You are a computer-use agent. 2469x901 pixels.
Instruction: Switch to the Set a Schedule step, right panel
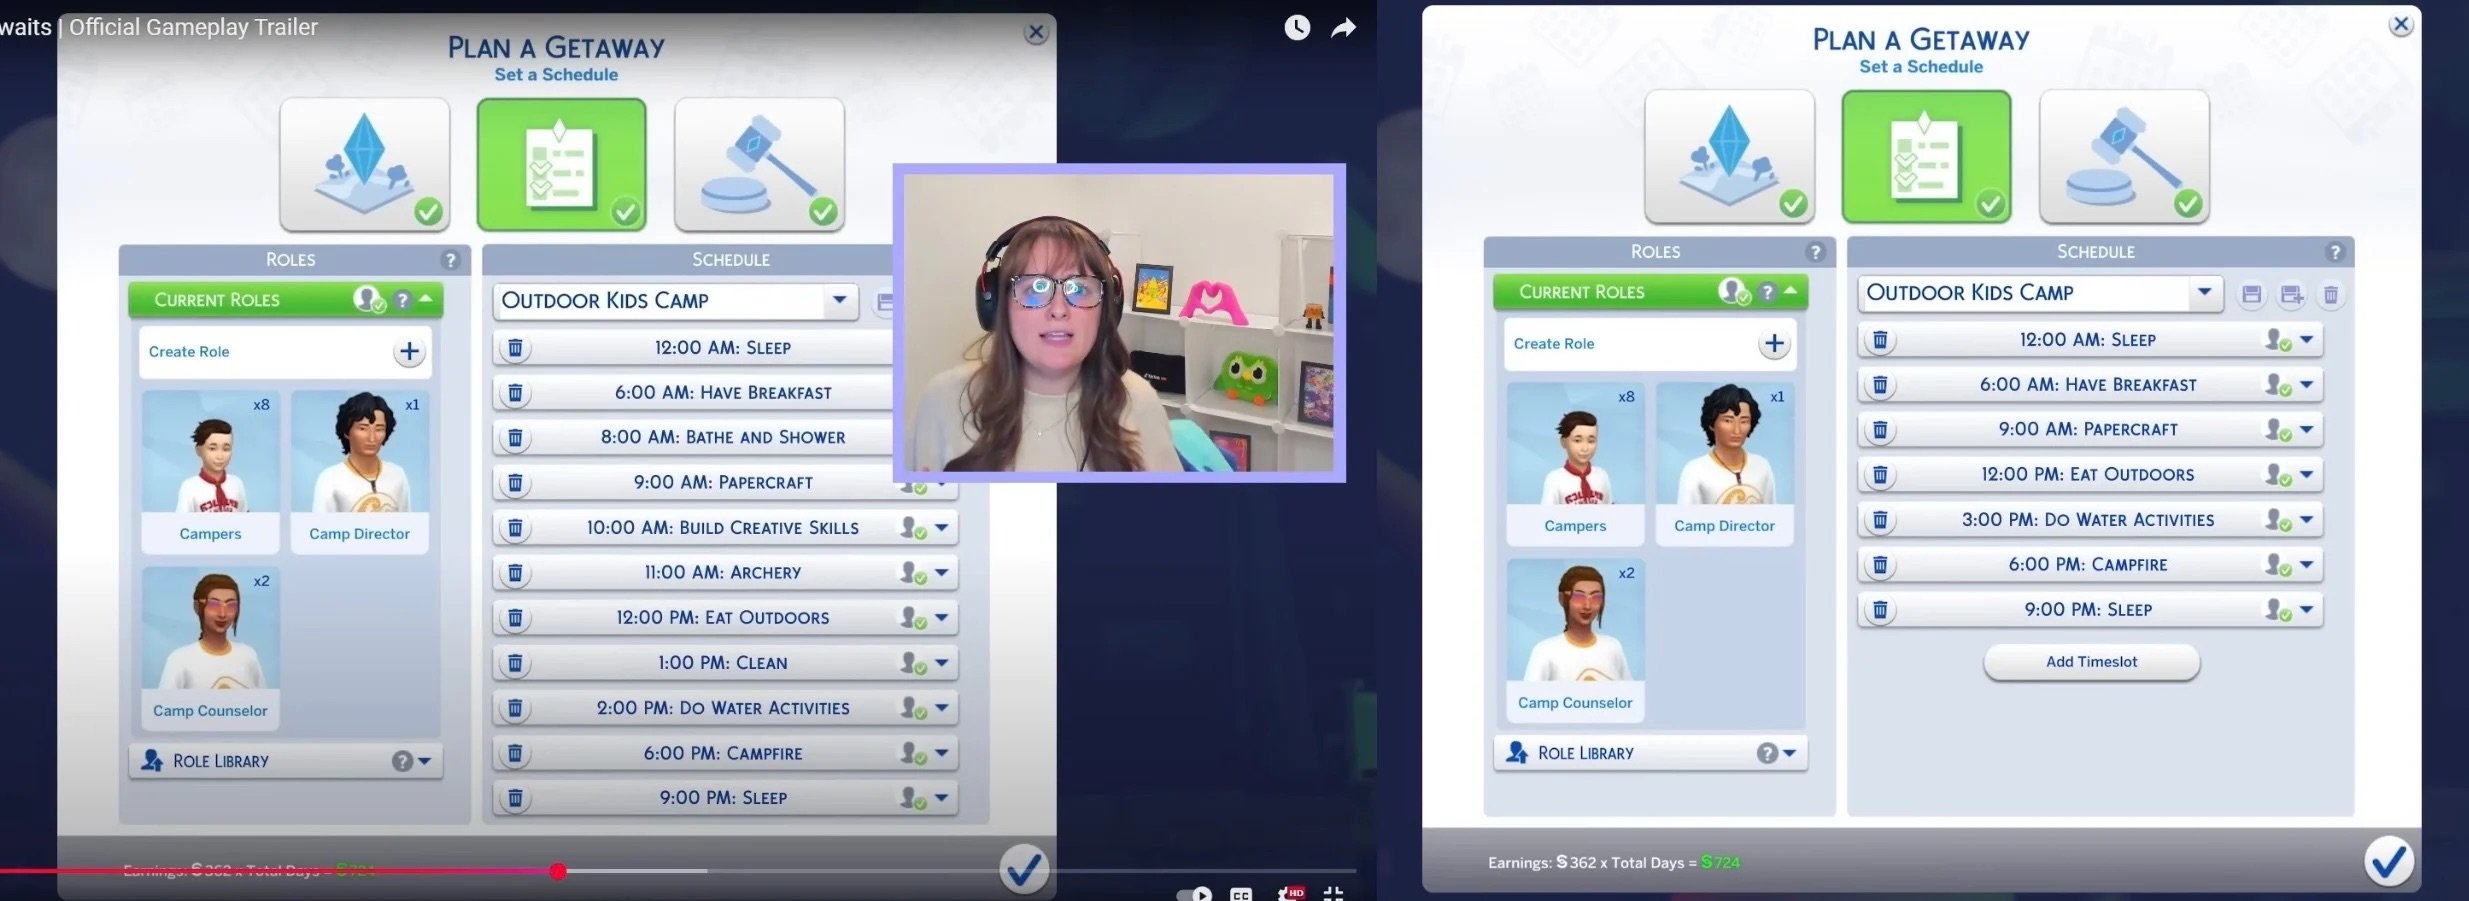point(1926,157)
